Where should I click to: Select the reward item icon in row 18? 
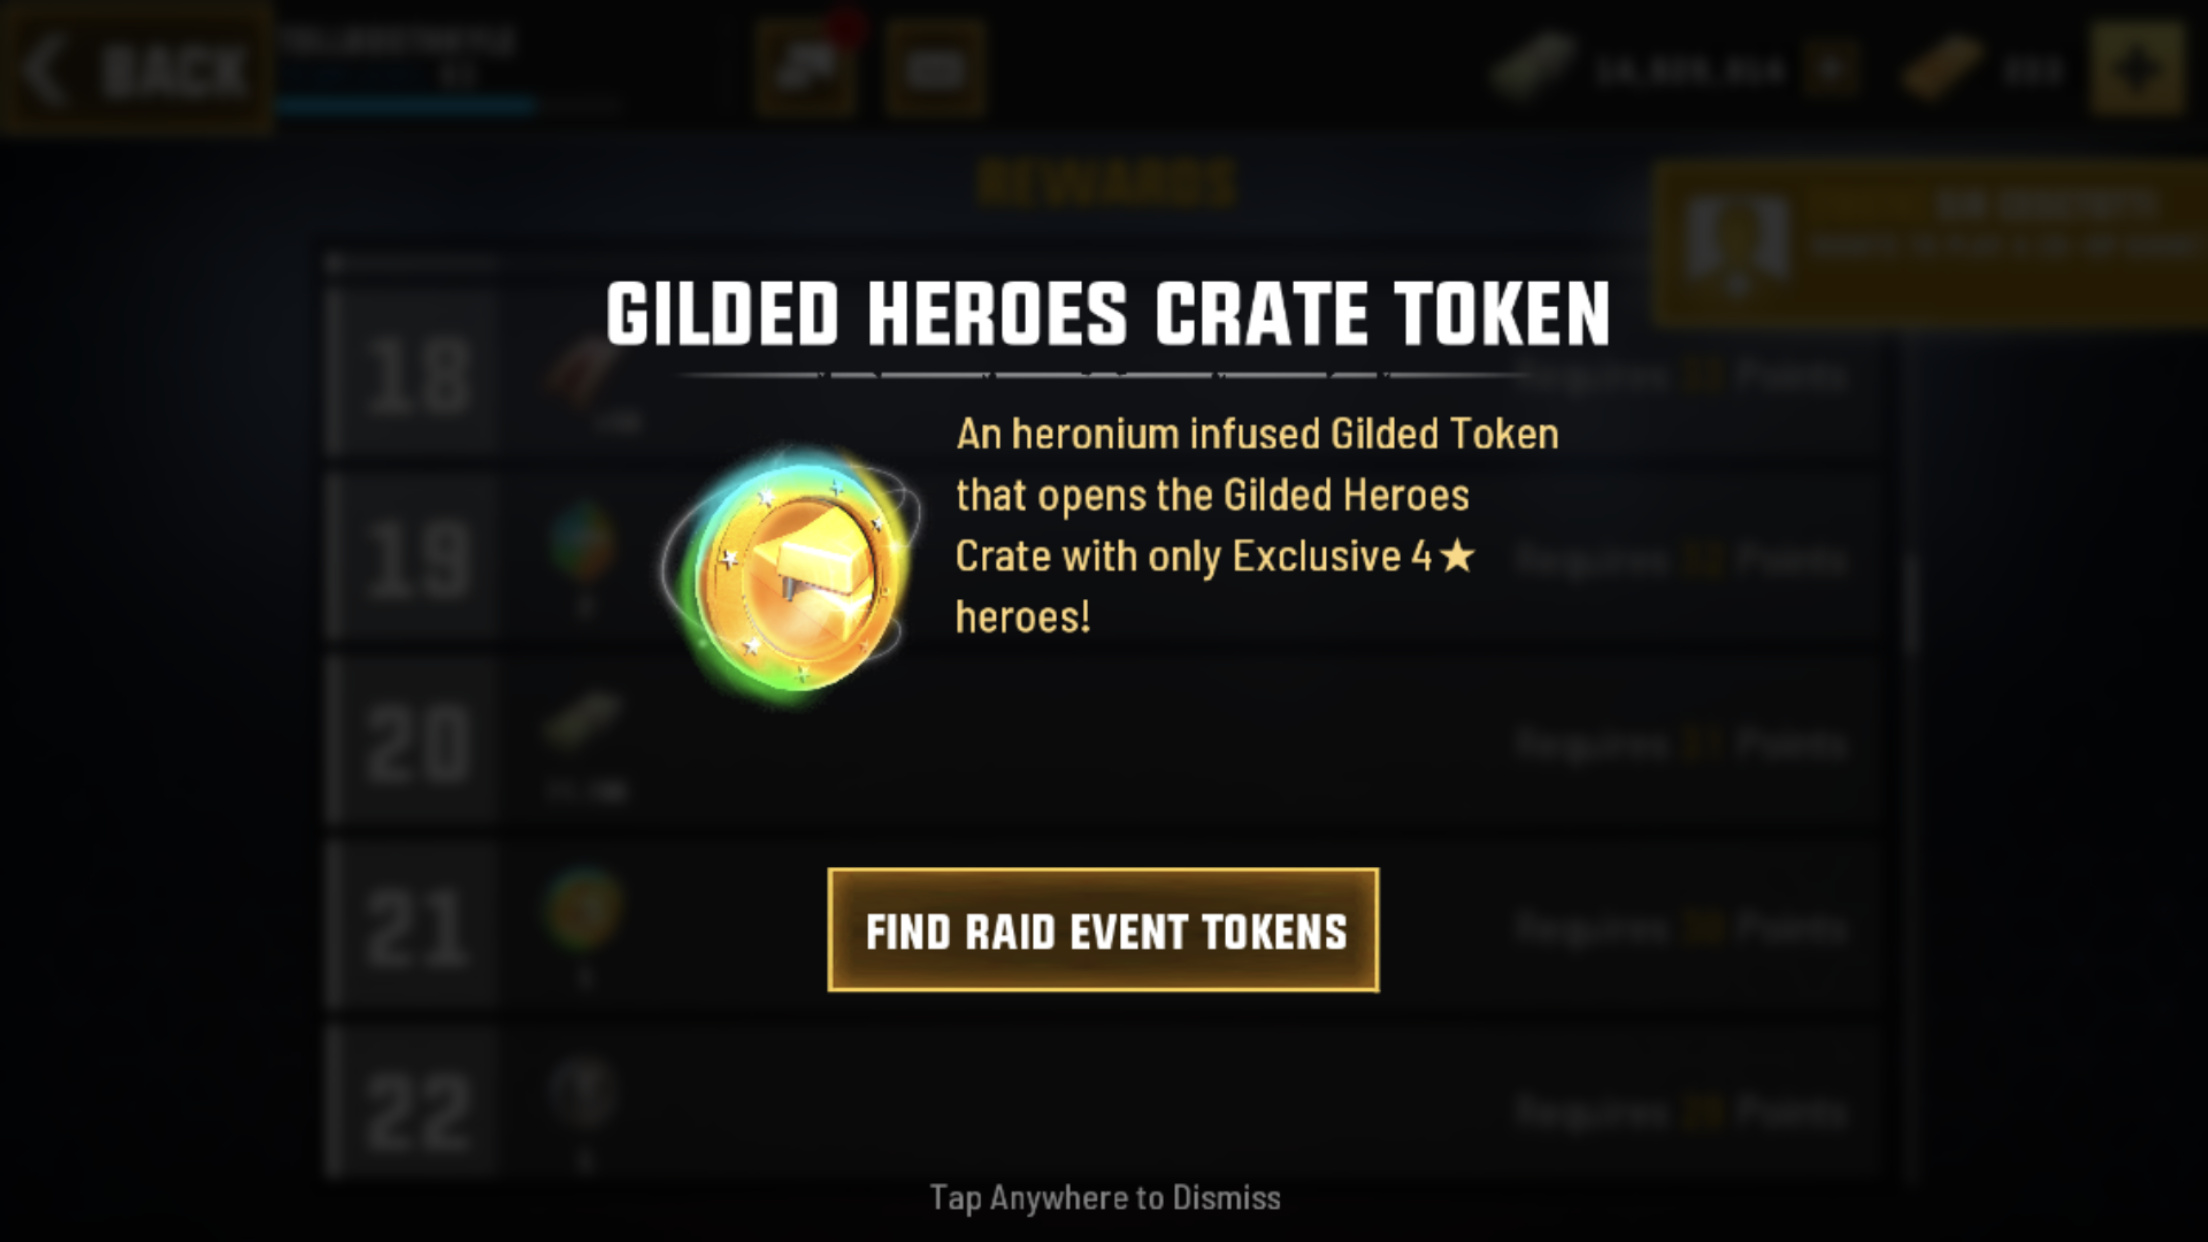coord(583,378)
